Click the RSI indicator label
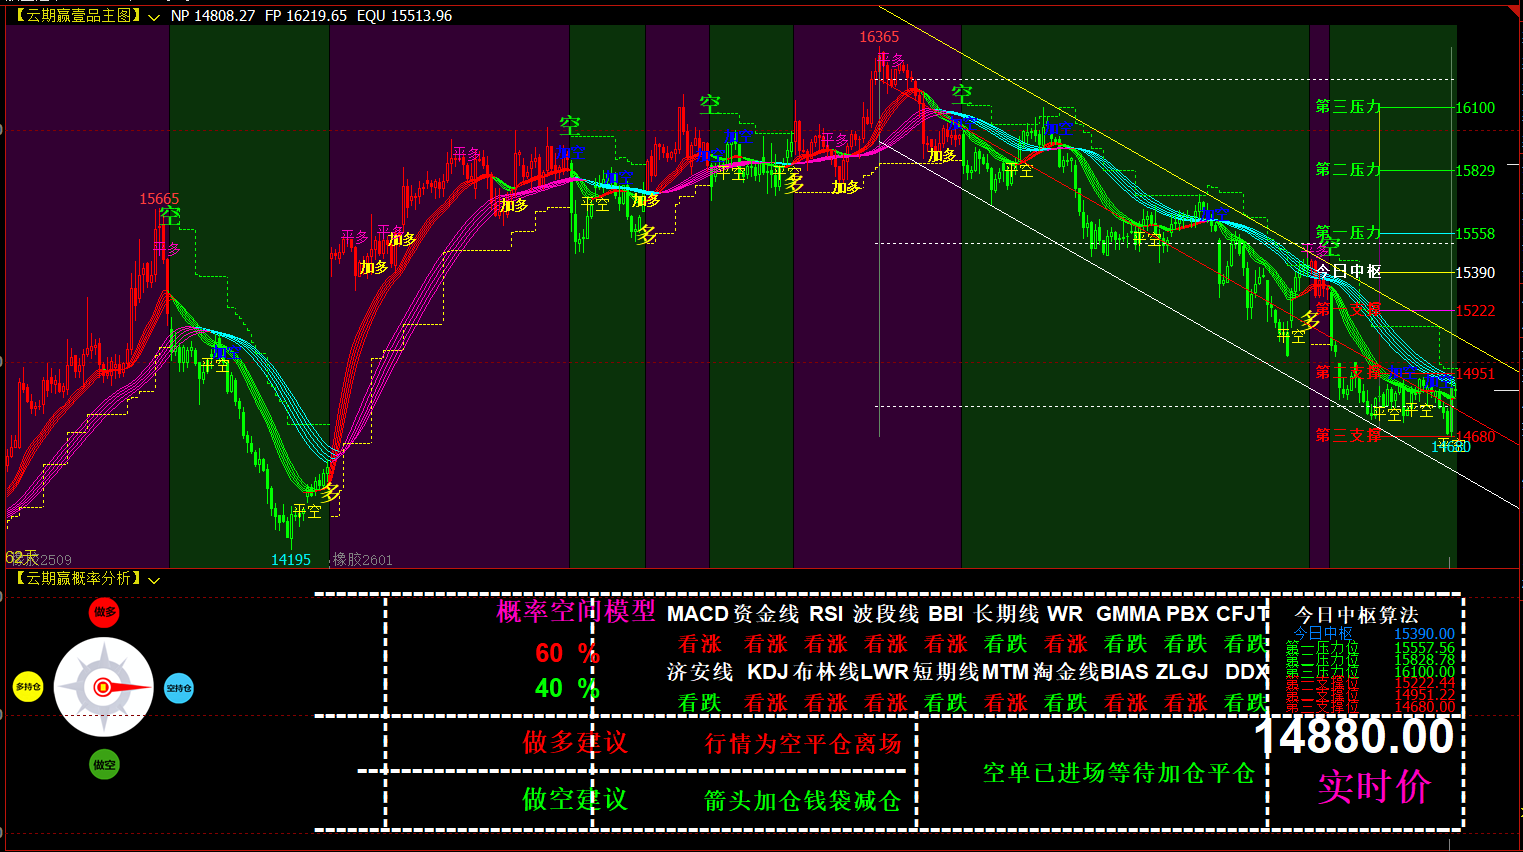 coord(826,614)
